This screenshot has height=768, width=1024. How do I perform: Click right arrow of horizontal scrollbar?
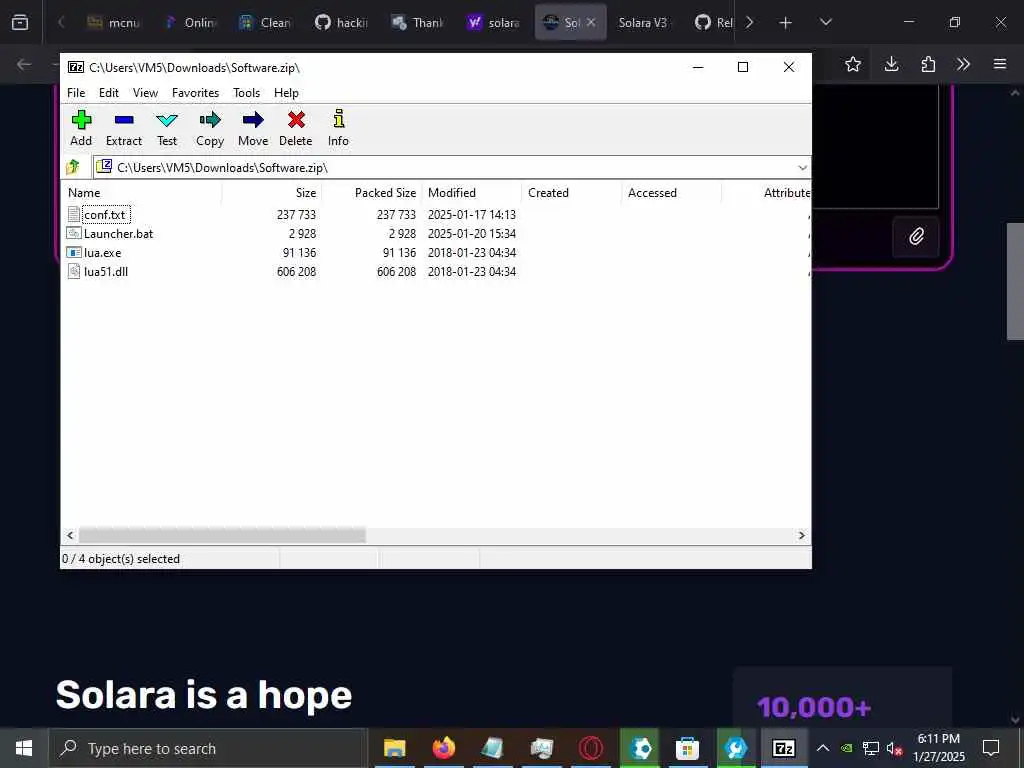[801, 536]
